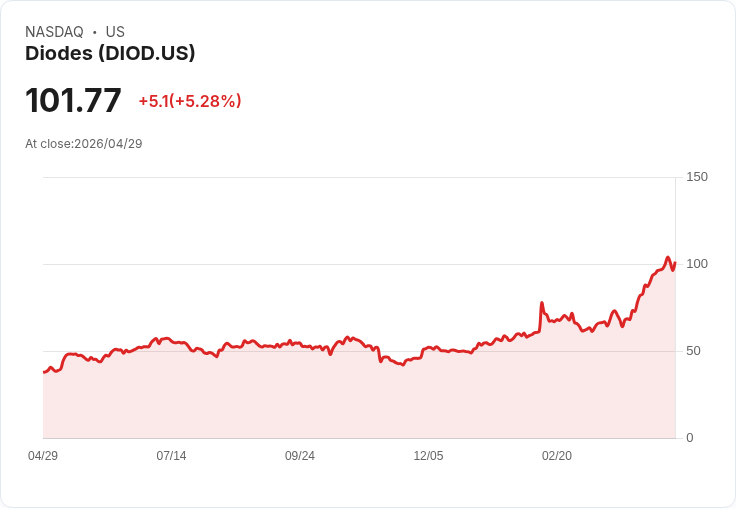Click the At close 2026/04/29 timestamp

coord(84,144)
